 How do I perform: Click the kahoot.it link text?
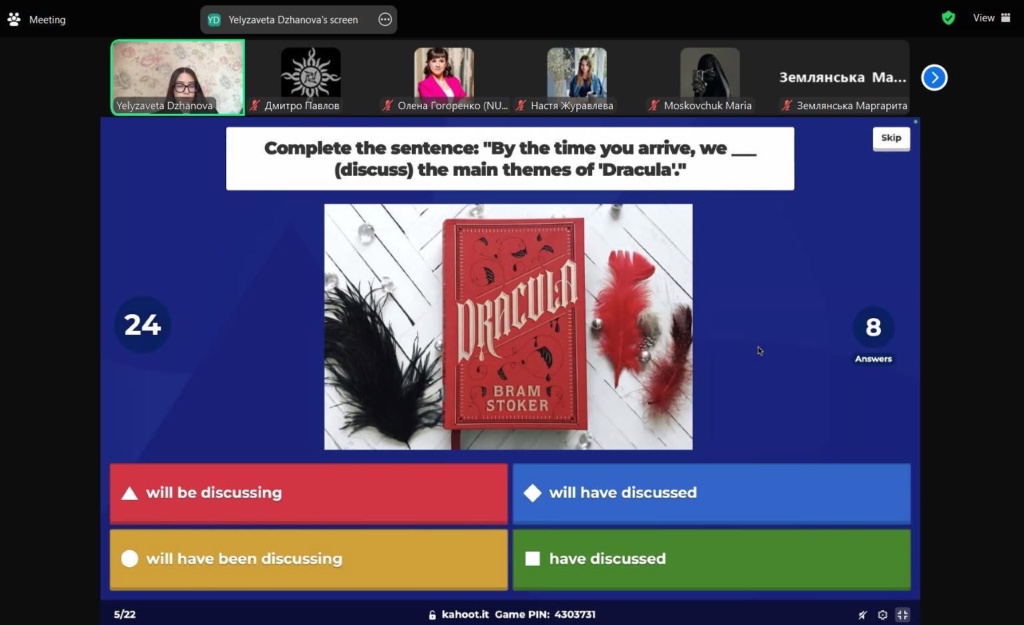pyautogui.click(x=465, y=615)
